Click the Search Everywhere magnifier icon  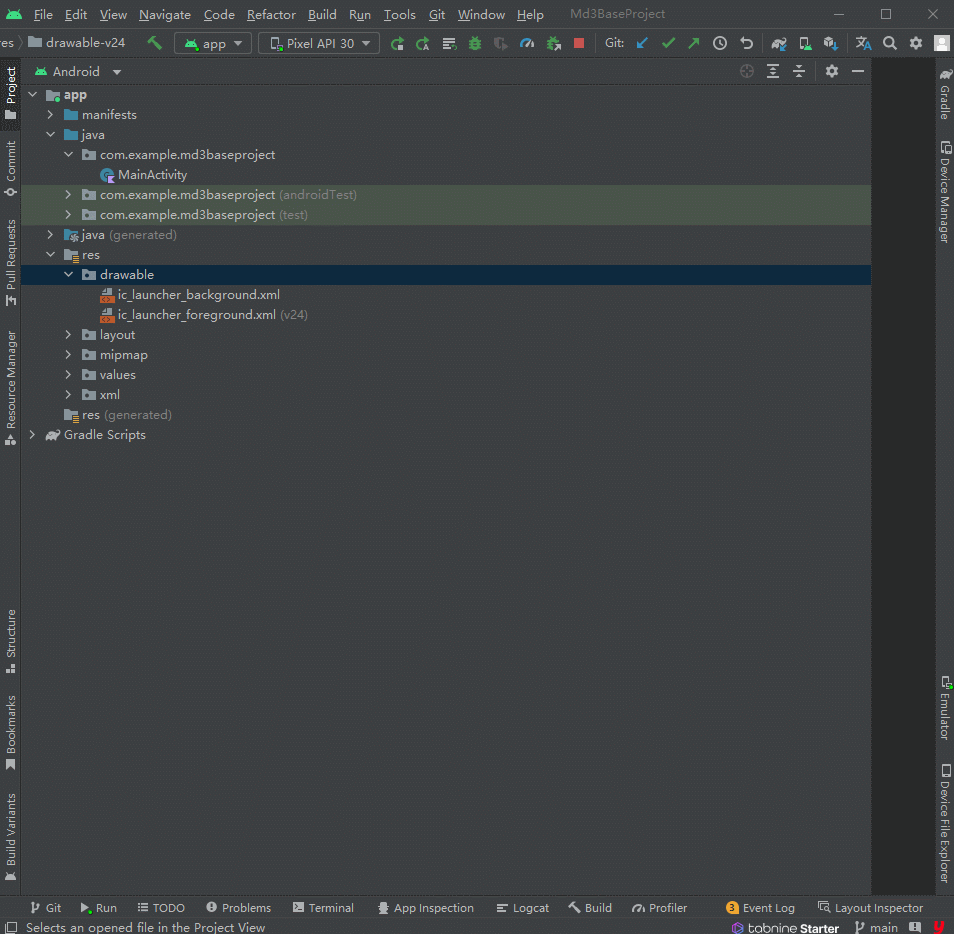(890, 43)
